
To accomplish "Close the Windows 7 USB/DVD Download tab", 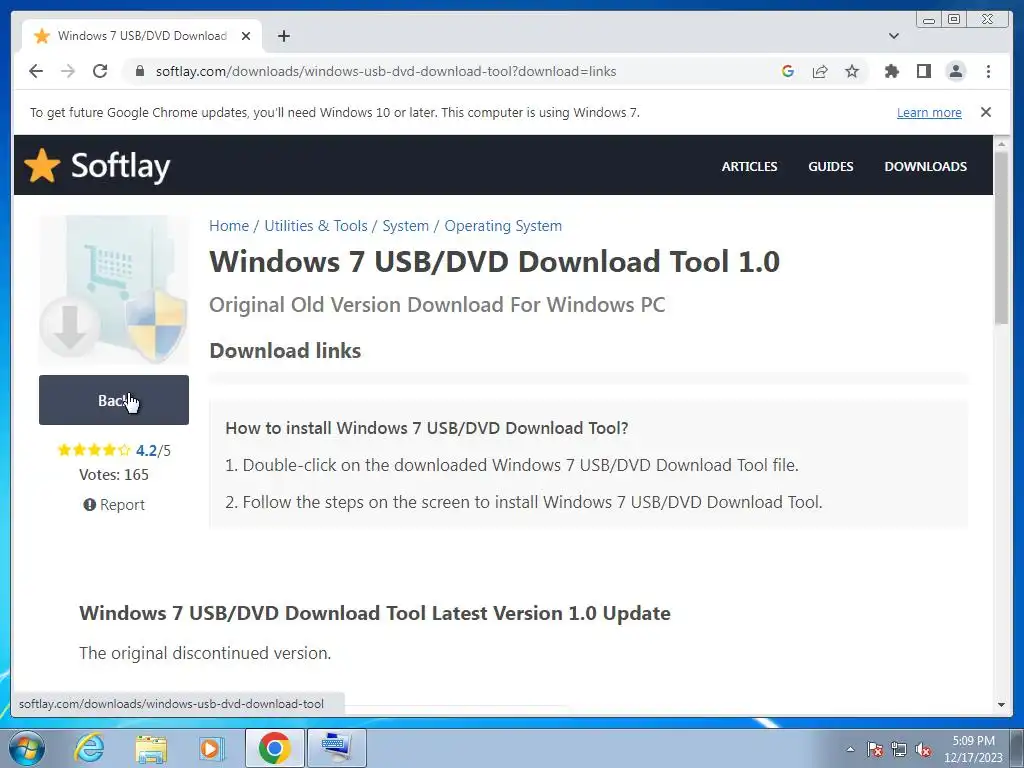I will point(246,36).
